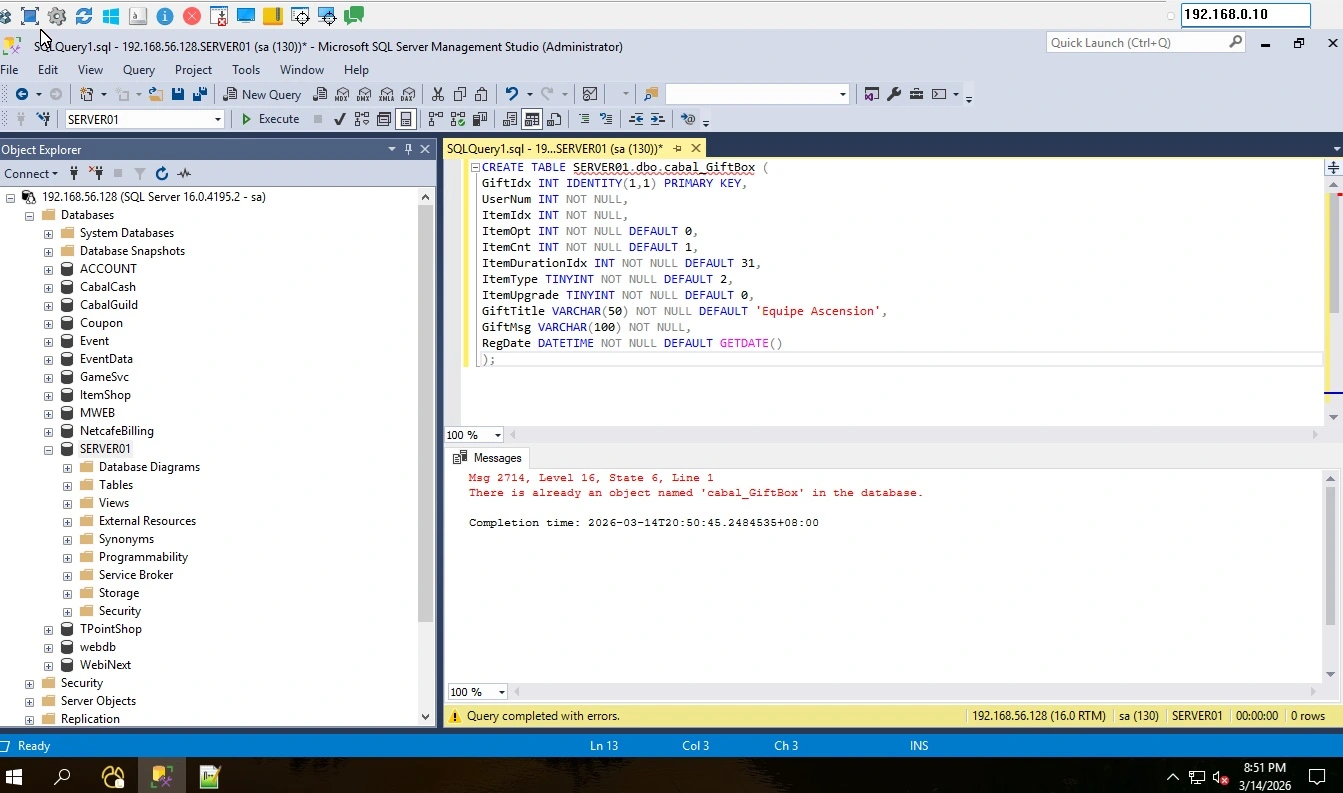Close the SQLQuery1.sql document tab
The image size is (1343, 793).
coord(696,148)
